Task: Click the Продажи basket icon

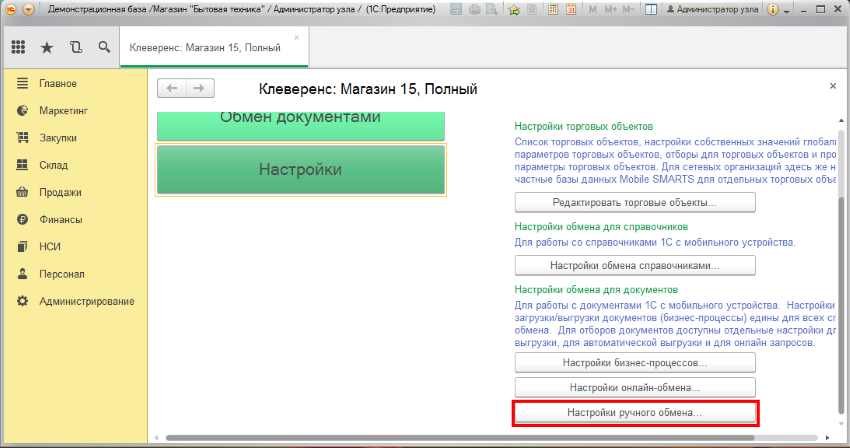Action: [x=22, y=191]
